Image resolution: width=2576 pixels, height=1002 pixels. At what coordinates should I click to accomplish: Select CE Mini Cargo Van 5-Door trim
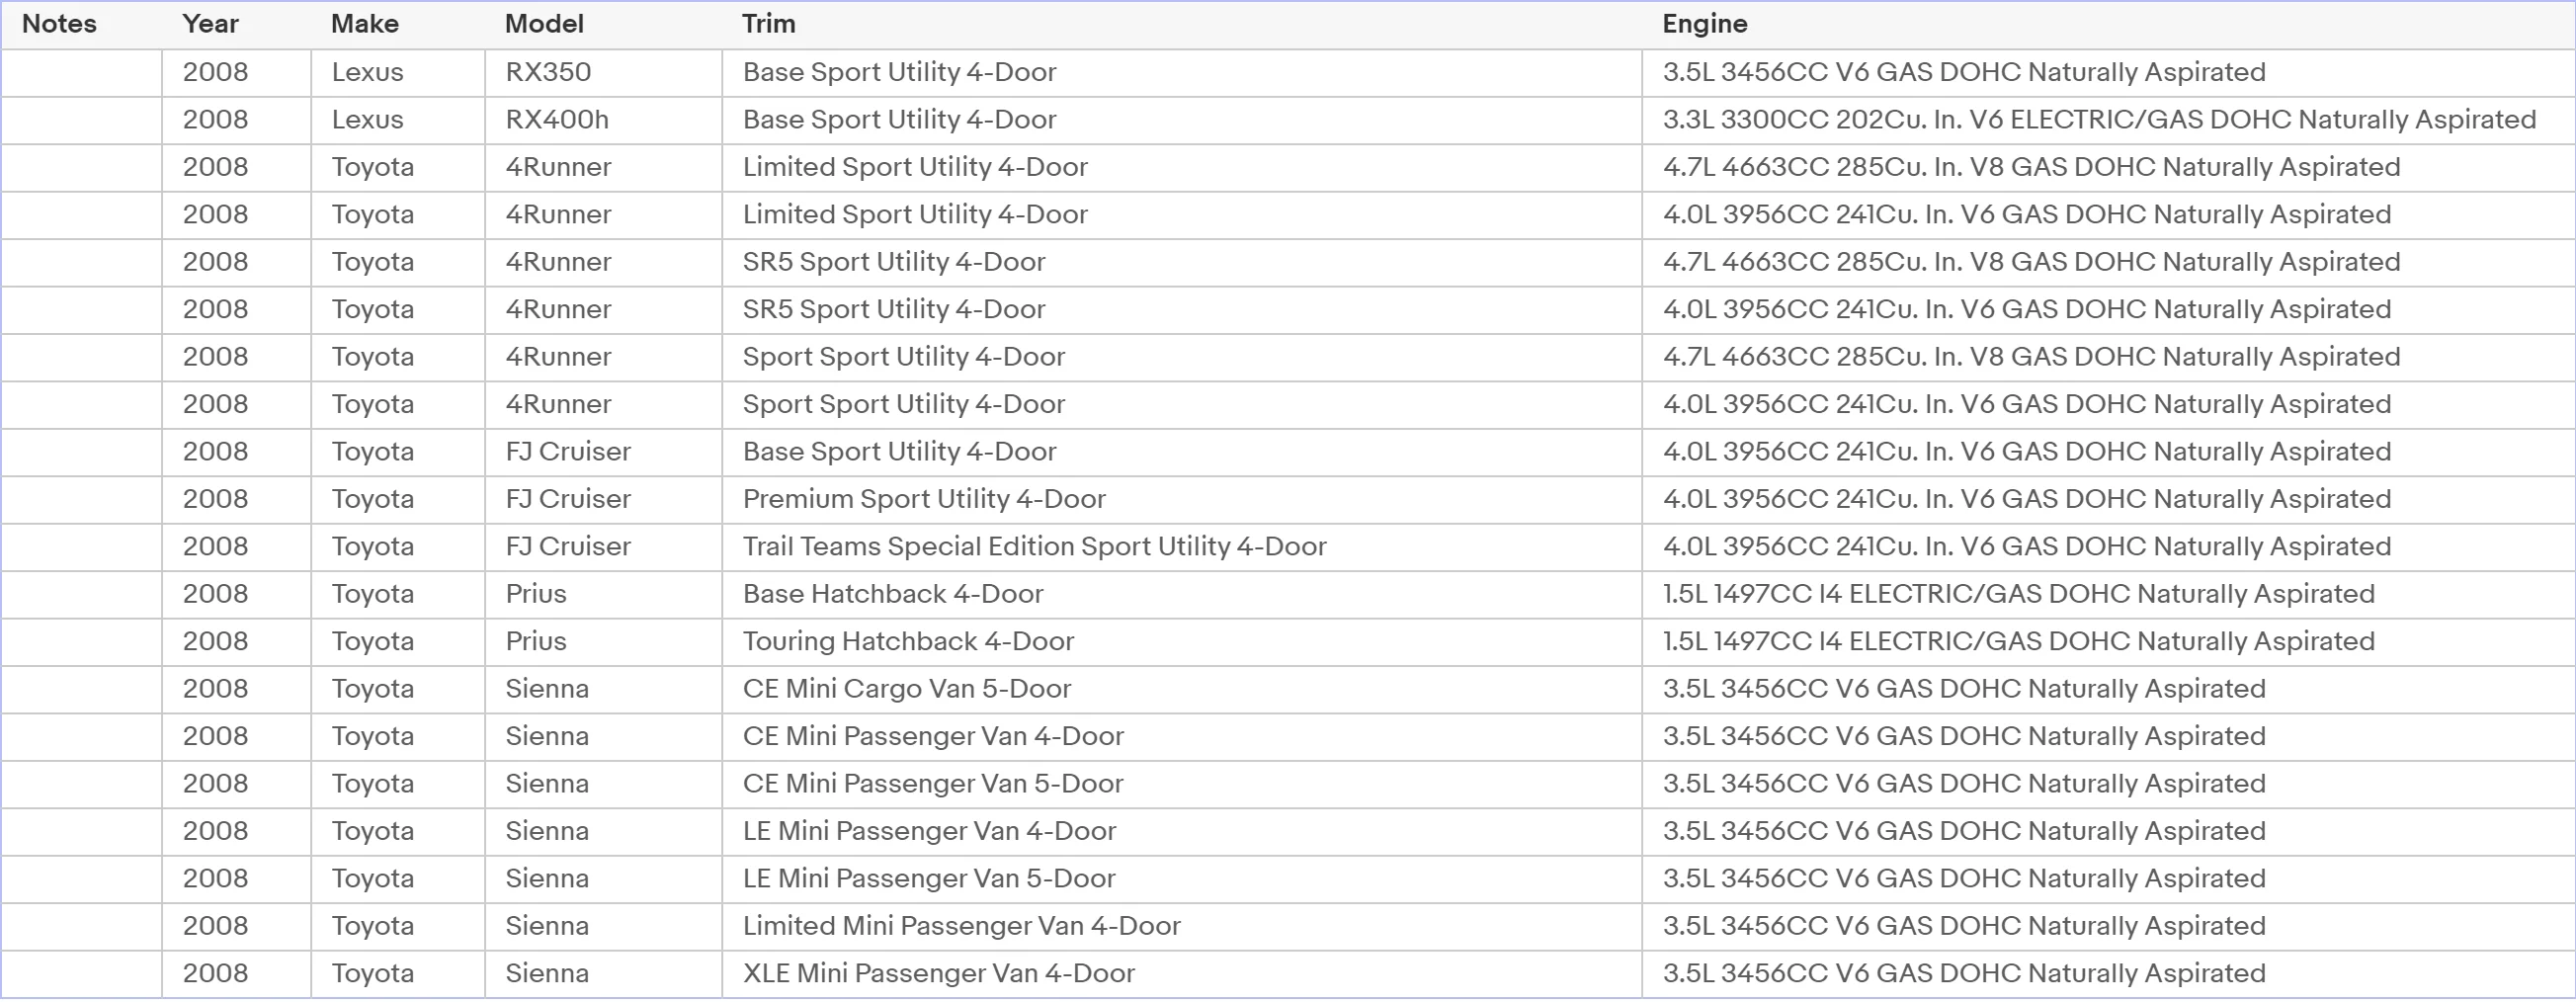[1181, 690]
